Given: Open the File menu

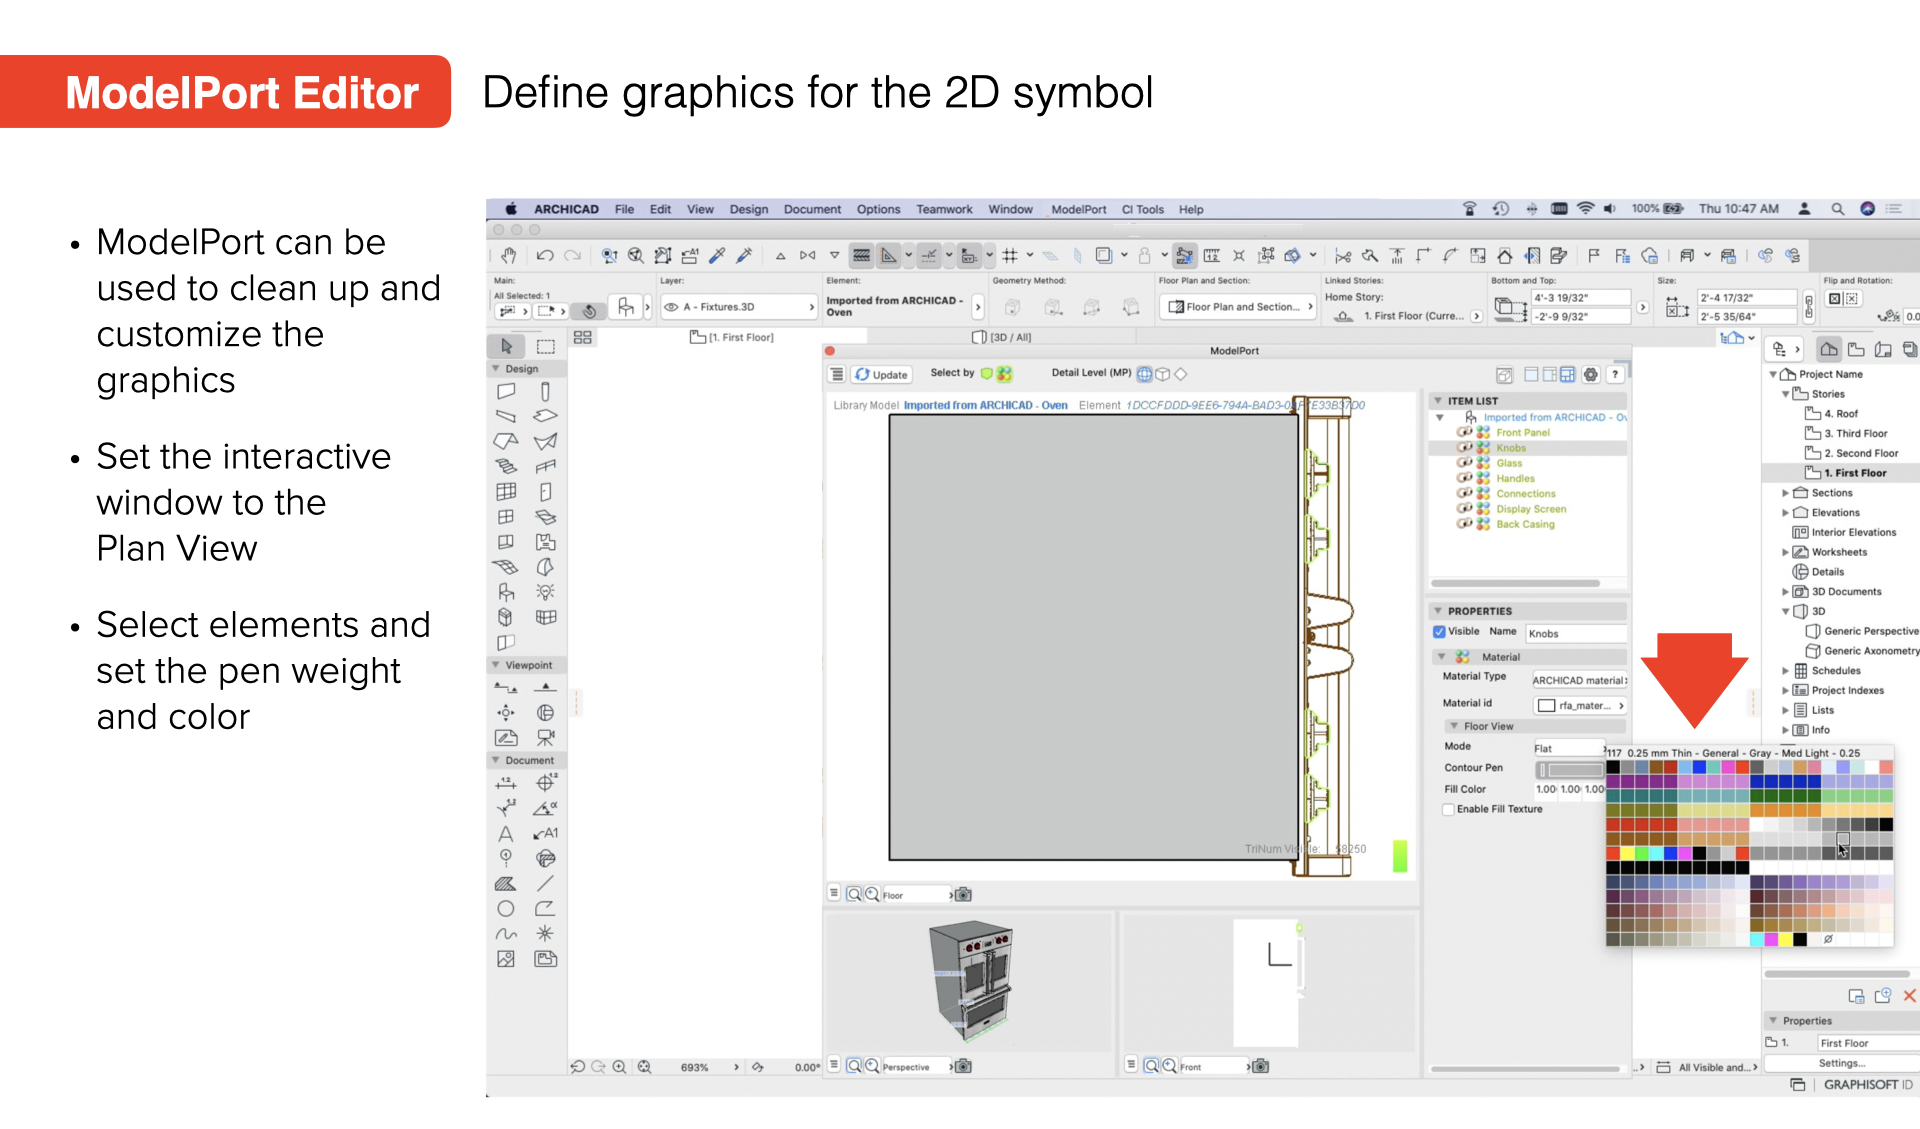Looking at the screenshot, I should point(624,209).
